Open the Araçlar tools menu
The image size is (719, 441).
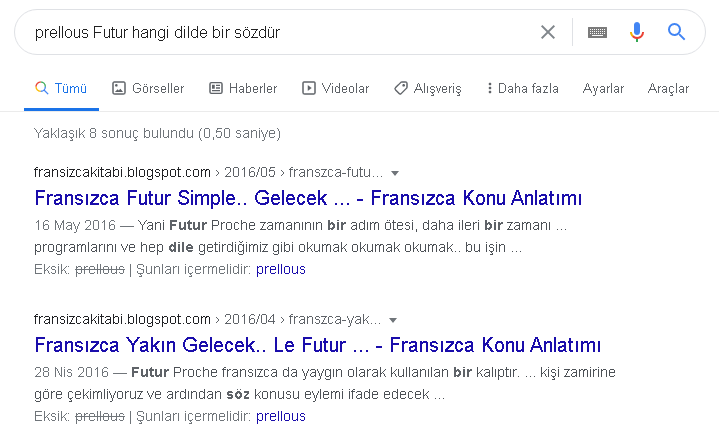point(668,88)
